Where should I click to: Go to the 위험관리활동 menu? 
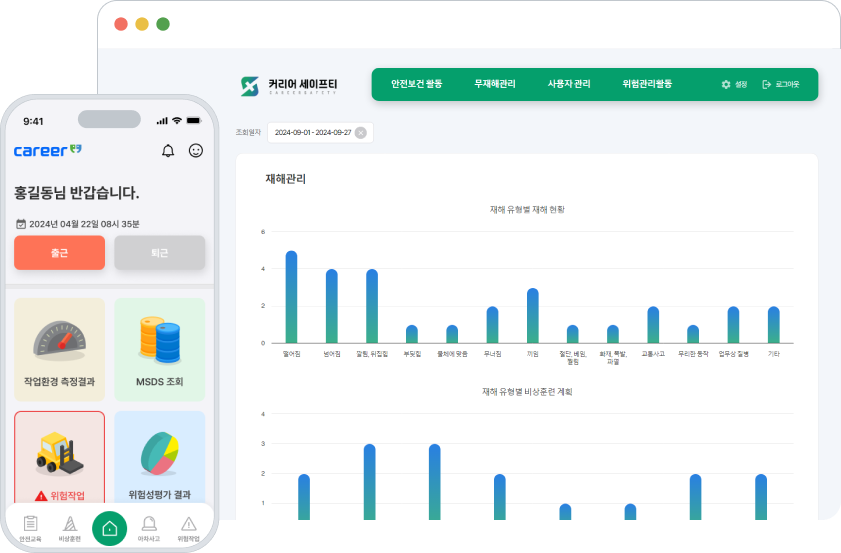(647, 85)
